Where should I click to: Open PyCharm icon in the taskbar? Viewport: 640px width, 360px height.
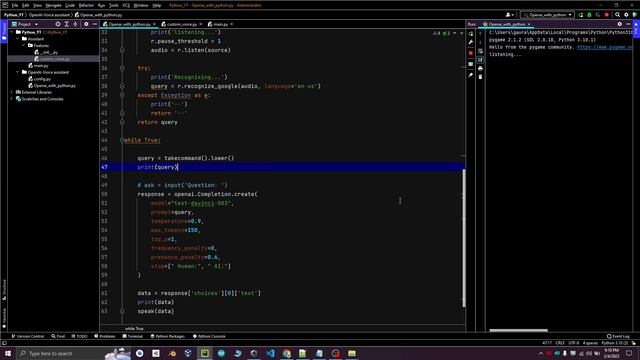[x=205, y=353]
